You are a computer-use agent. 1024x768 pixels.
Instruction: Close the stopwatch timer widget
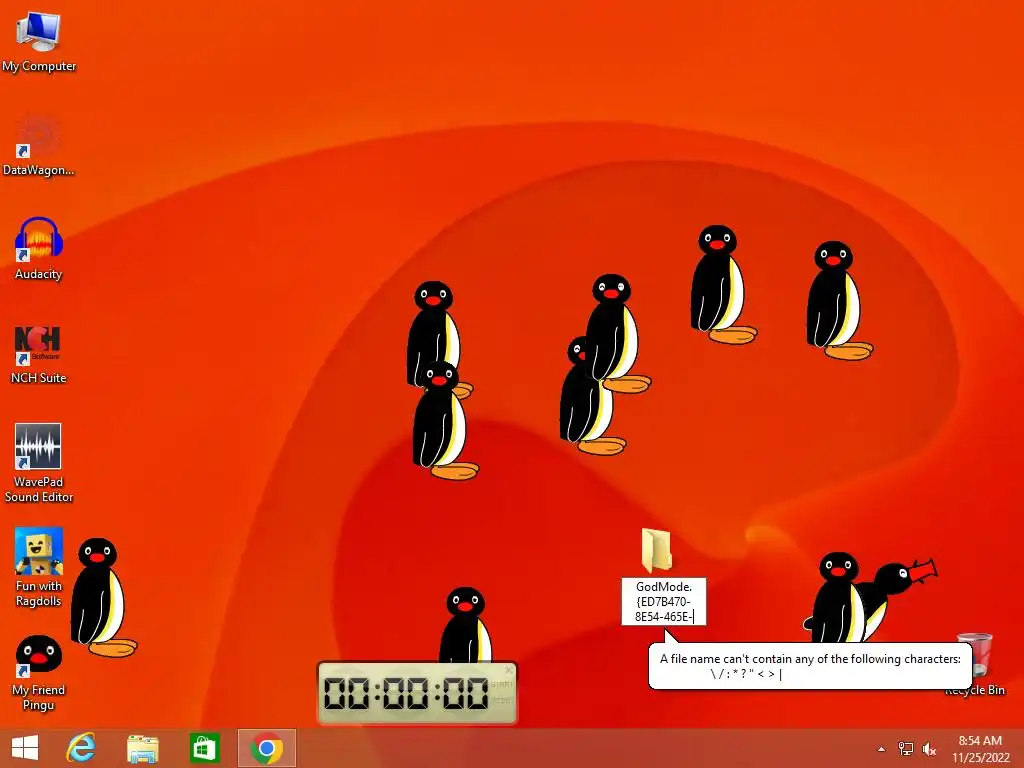click(x=509, y=669)
